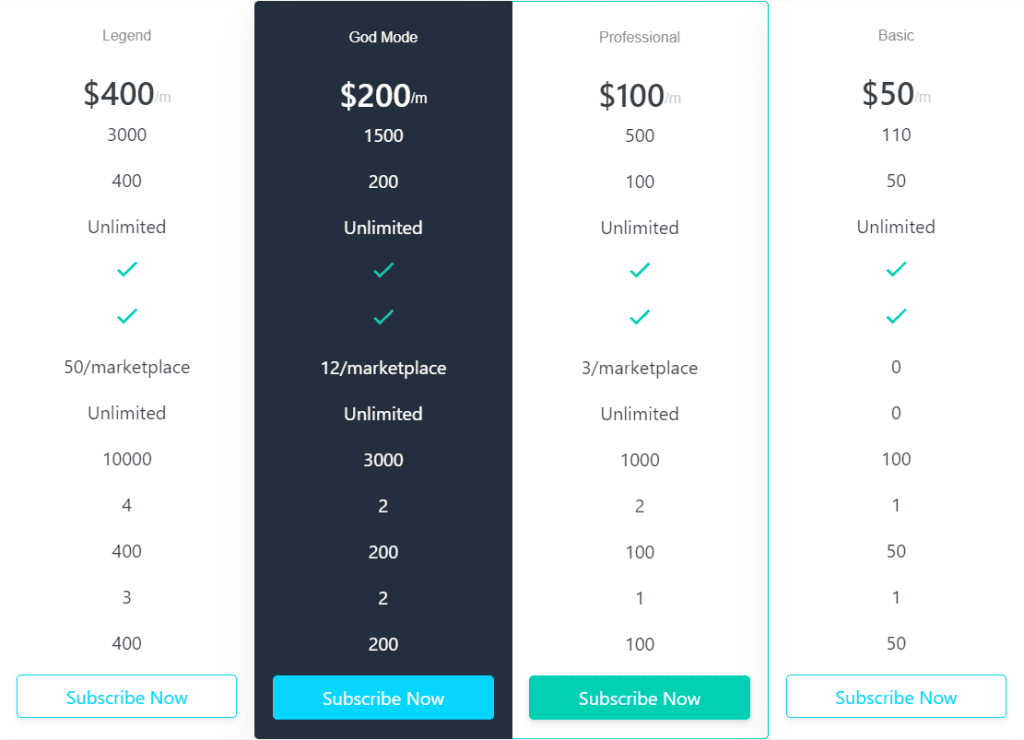Select the Professional plan heading

639,37
